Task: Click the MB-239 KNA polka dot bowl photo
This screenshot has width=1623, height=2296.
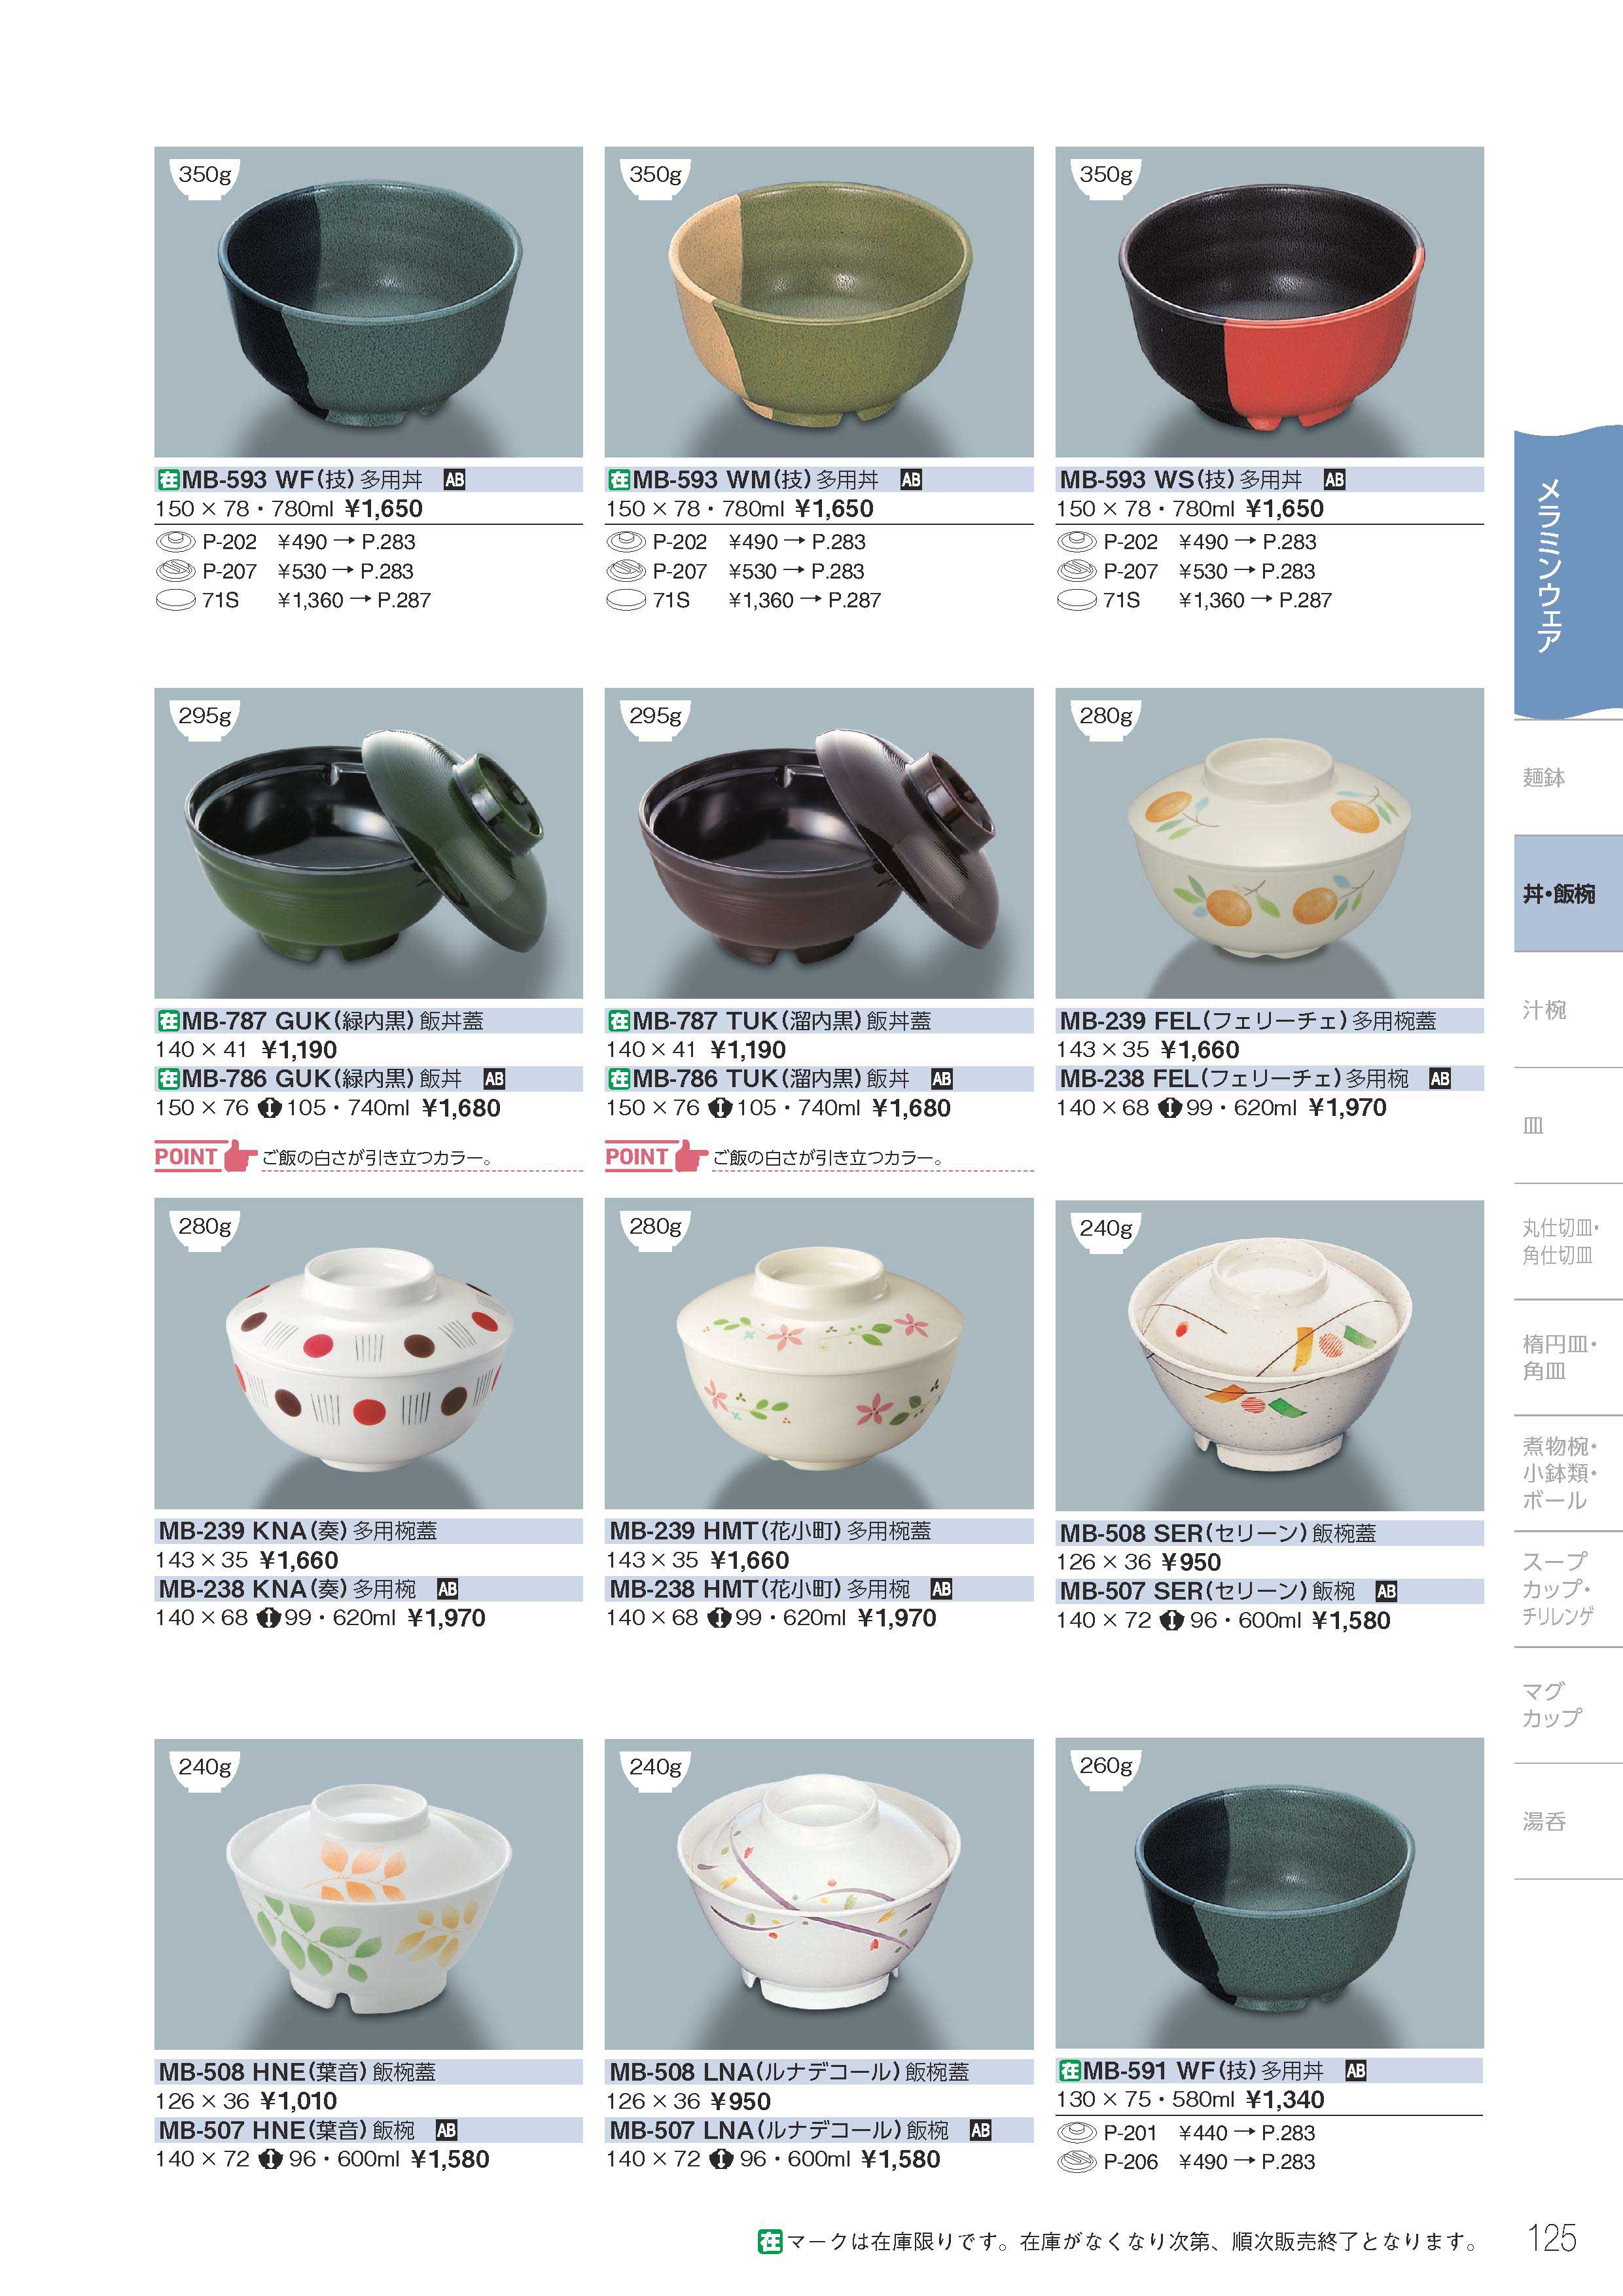Action: coord(369,1354)
